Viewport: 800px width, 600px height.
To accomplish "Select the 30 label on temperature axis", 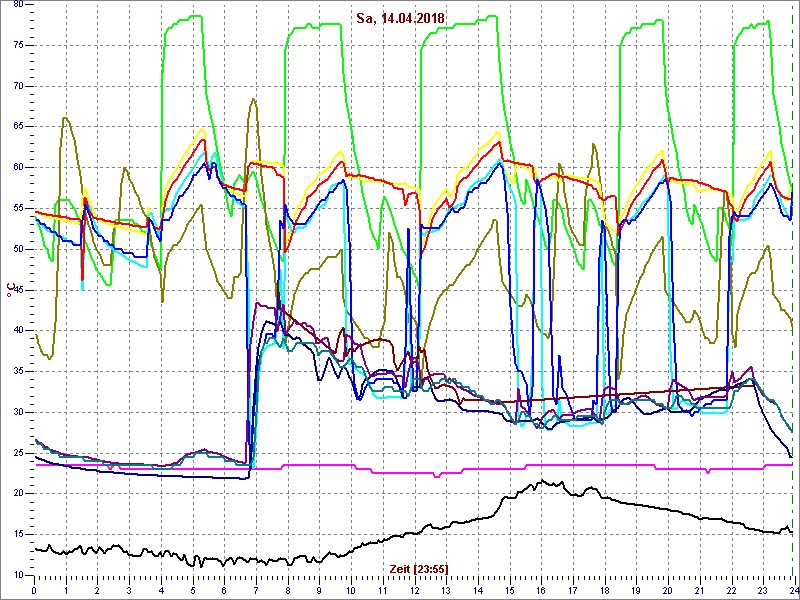I will [17, 412].
